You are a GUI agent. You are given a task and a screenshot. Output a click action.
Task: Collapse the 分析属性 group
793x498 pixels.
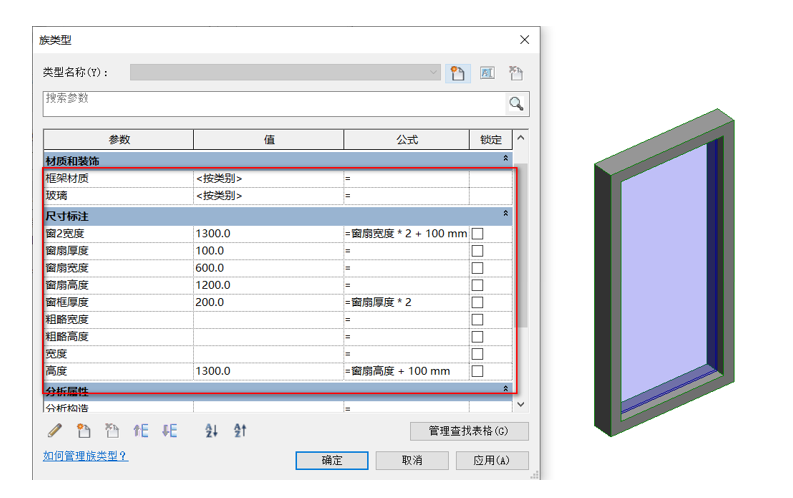pyautogui.click(x=505, y=388)
